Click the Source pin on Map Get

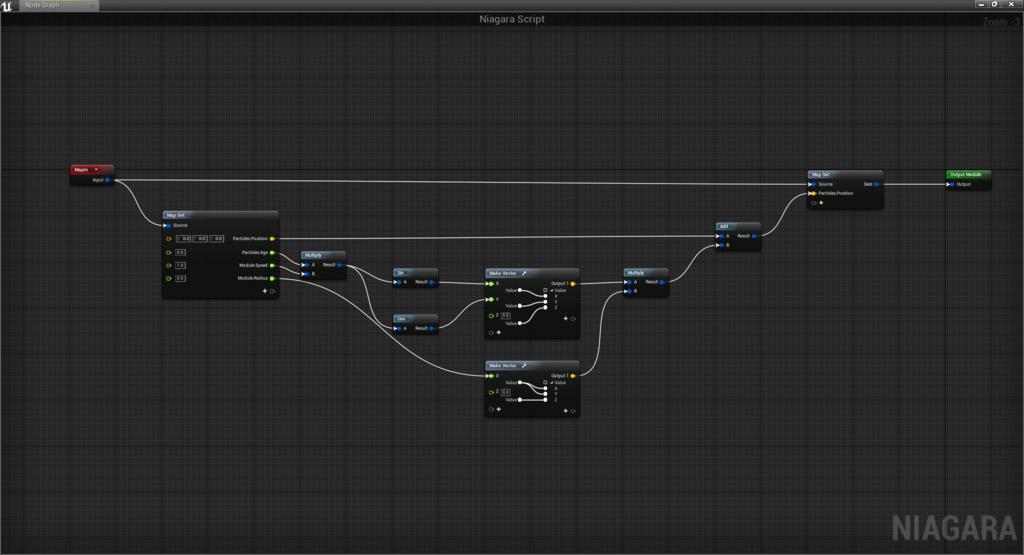pos(167,225)
